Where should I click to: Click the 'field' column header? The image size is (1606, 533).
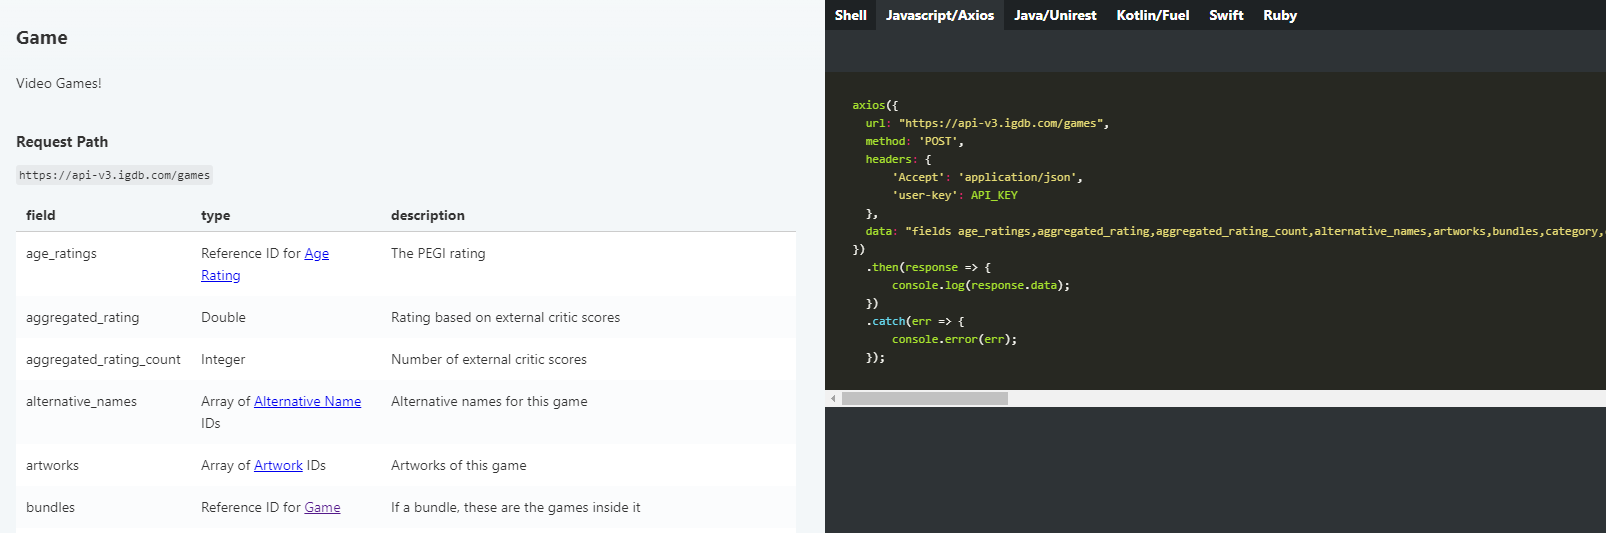click(41, 215)
